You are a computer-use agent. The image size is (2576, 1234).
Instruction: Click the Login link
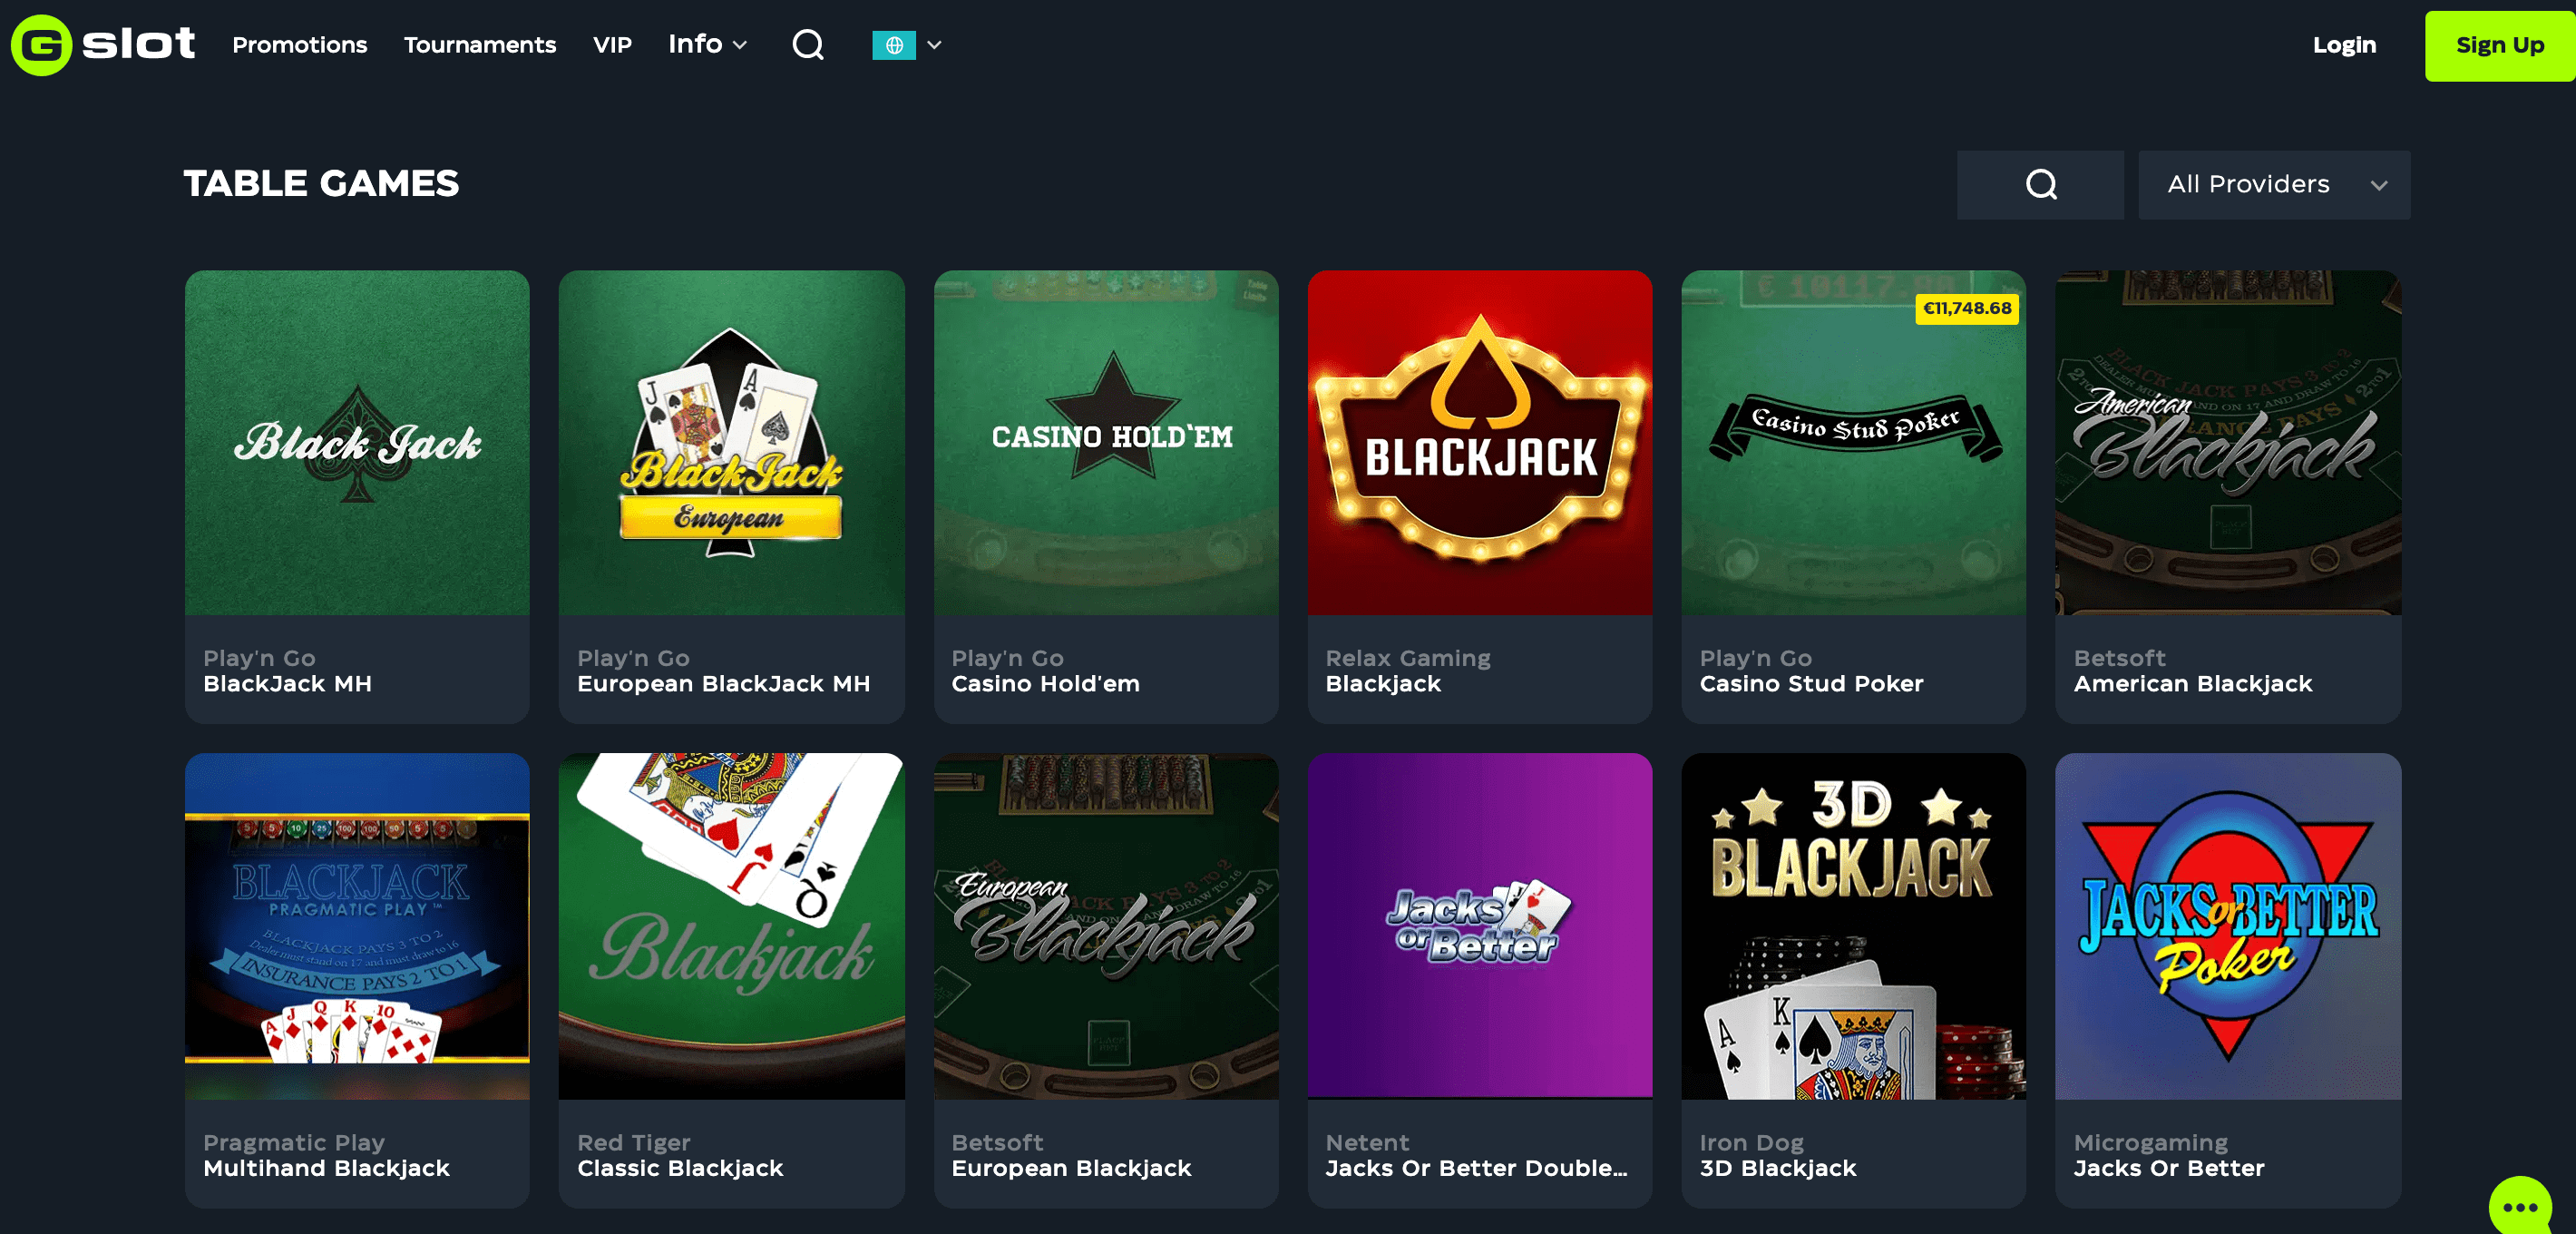click(x=2344, y=45)
